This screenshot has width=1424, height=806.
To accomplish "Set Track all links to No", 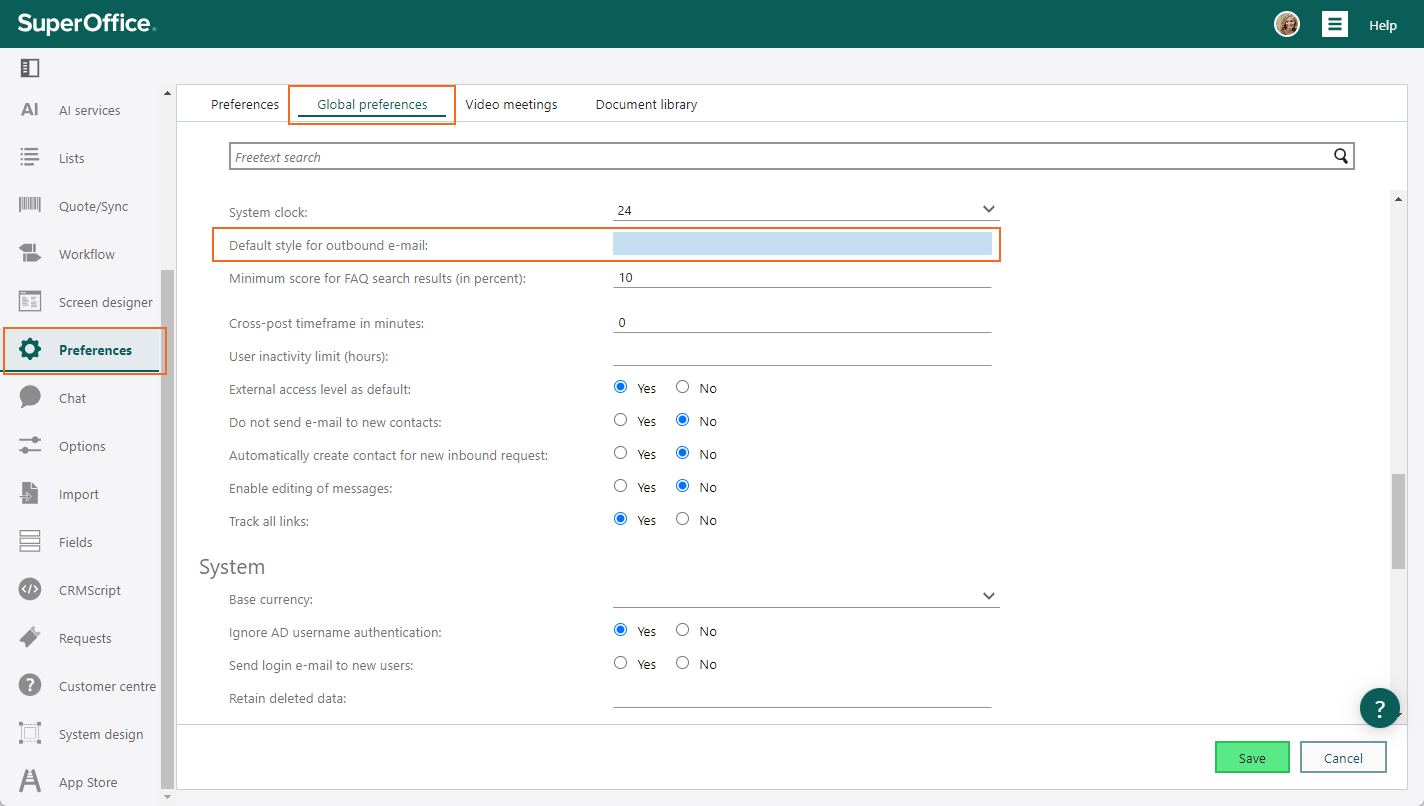I will [683, 519].
